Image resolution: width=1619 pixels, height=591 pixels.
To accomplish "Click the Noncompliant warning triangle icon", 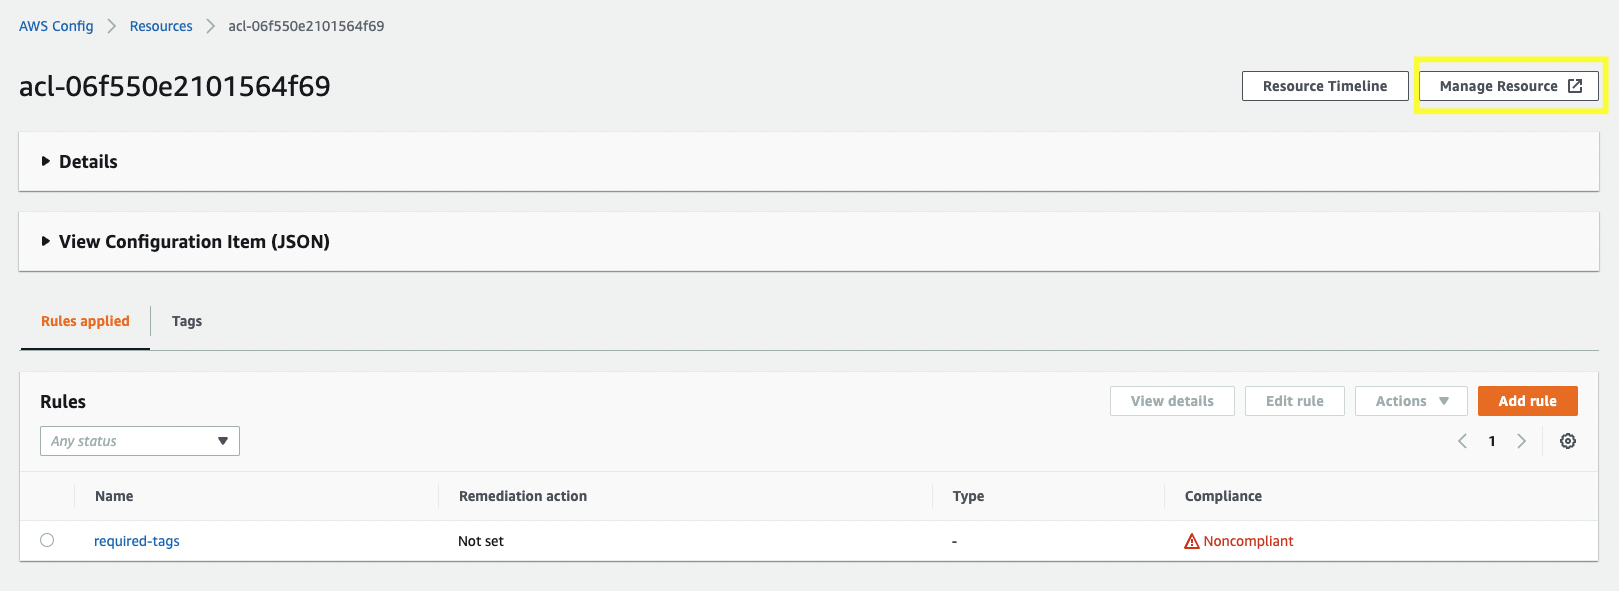I will pos(1191,541).
